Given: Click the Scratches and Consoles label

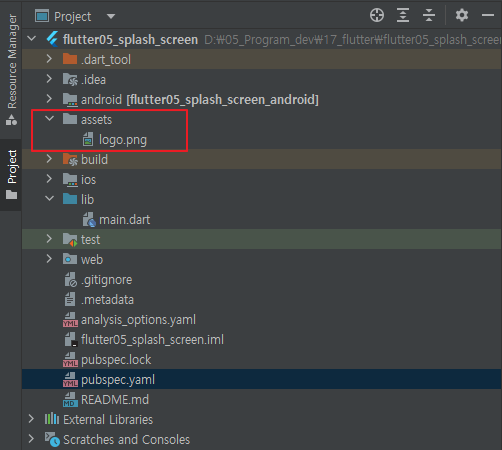Looking at the screenshot, I should click(126, 440).
